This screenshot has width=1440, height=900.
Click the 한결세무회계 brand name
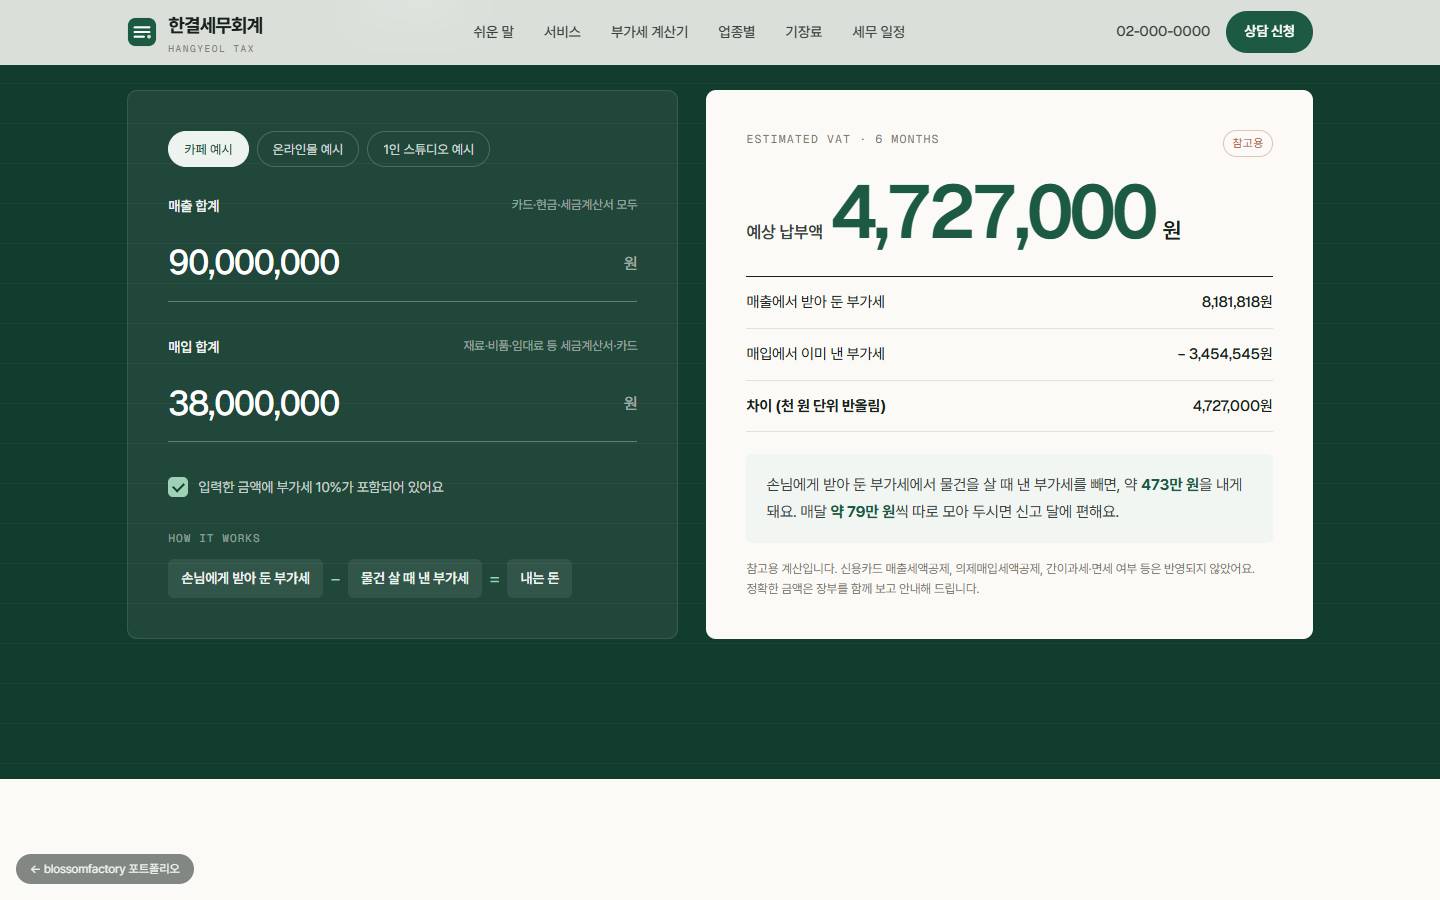point(215,26)
